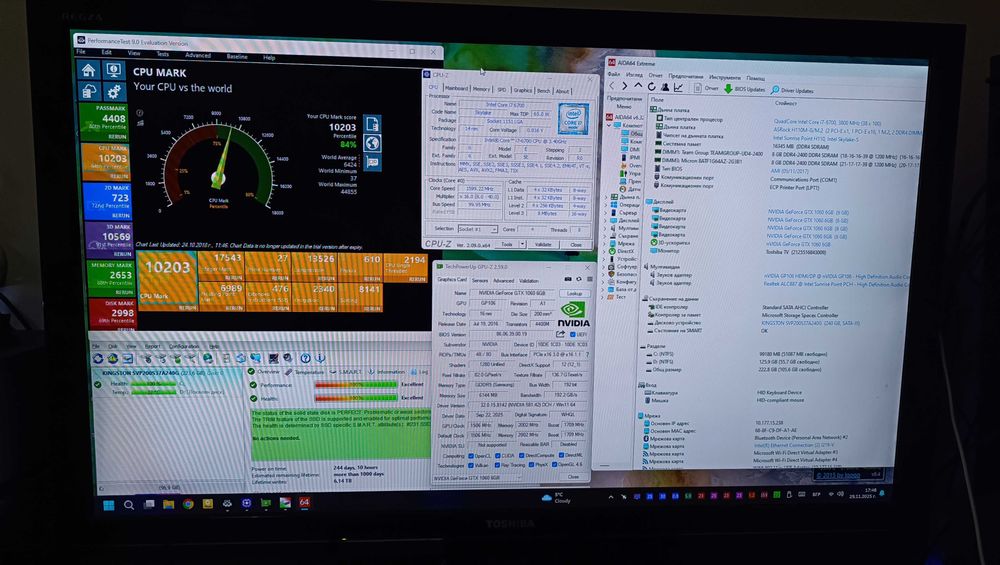This screenshot has height=565, width=1000.
Task: Click the help question icon in disk tool toolbar
Action: [x=305, y=358]
